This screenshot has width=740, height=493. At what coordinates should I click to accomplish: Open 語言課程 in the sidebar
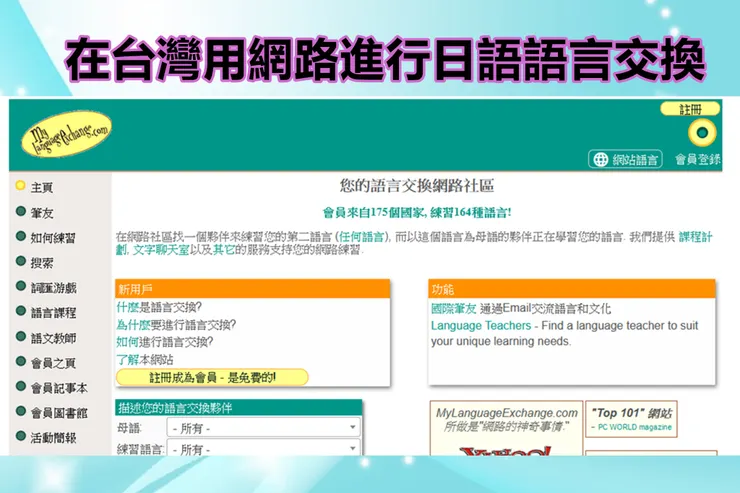click(53, 313)
